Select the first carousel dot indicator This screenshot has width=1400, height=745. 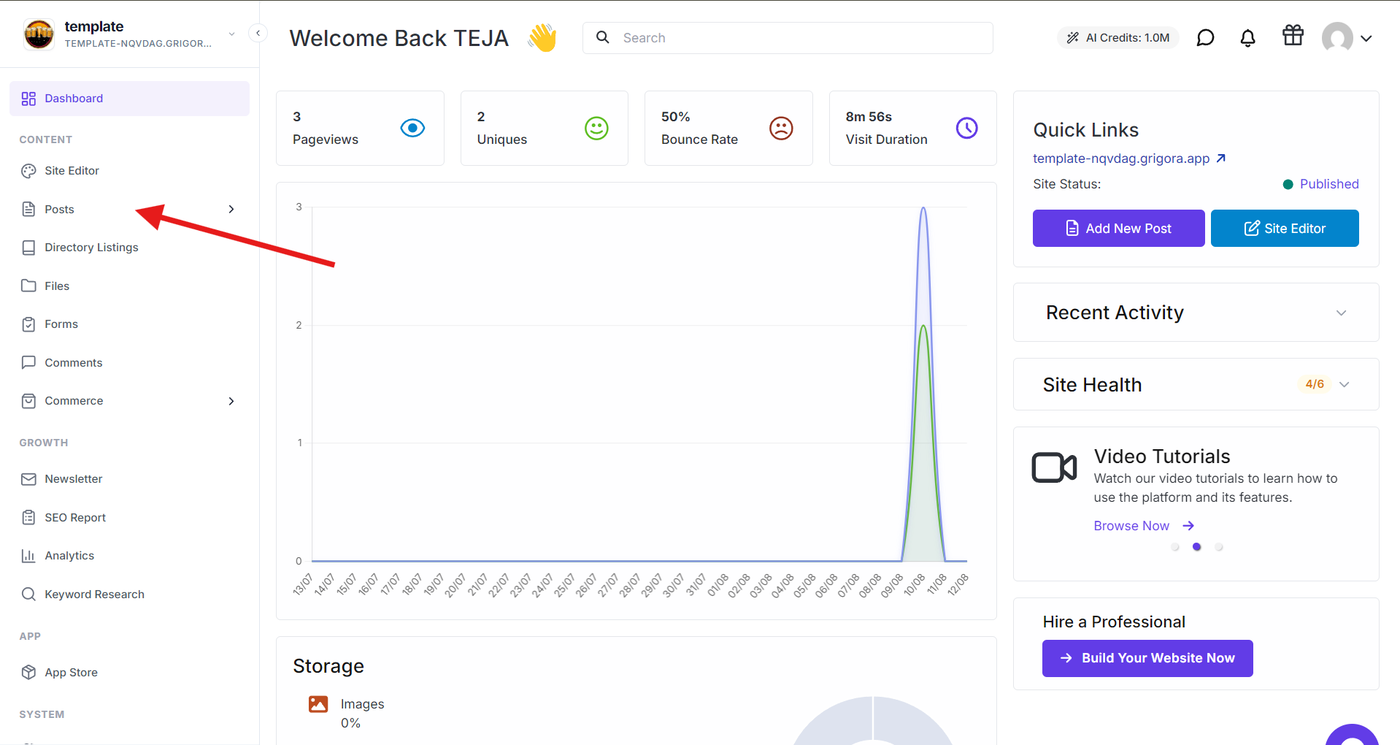tap(1175, 547)
